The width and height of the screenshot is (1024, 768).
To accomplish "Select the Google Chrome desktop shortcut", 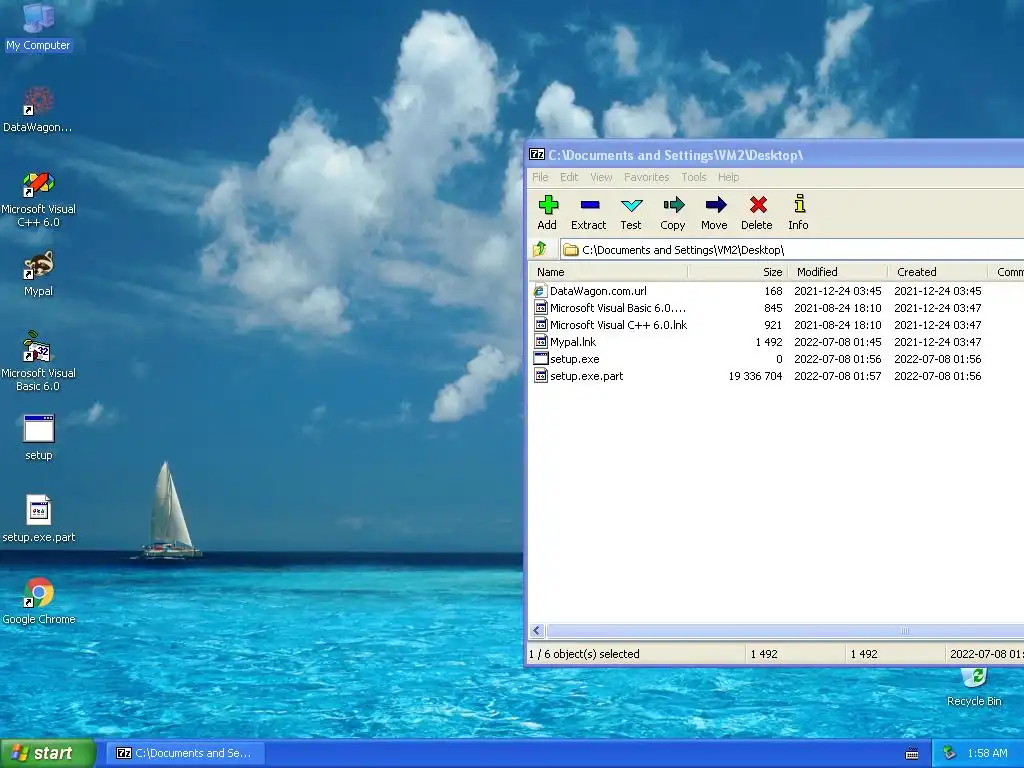I will click(38, 601).
